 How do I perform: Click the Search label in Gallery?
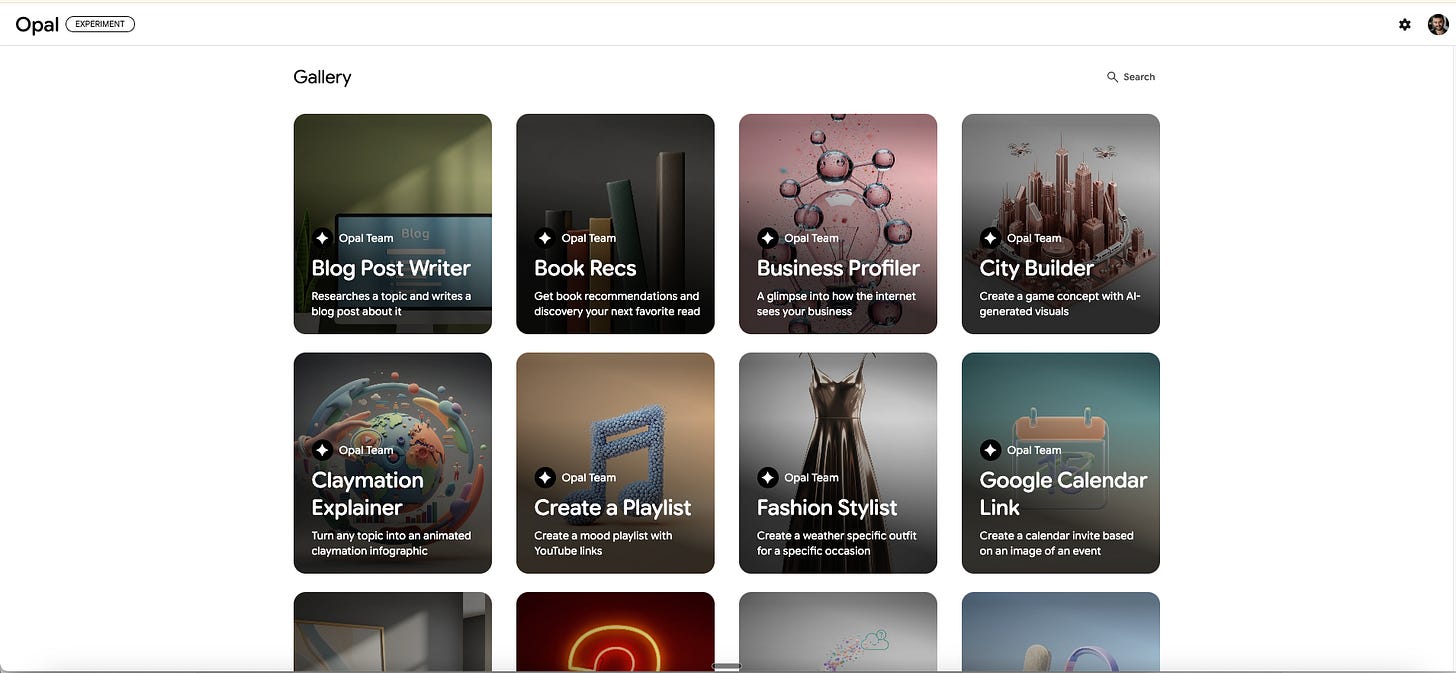pos(1139,77)
